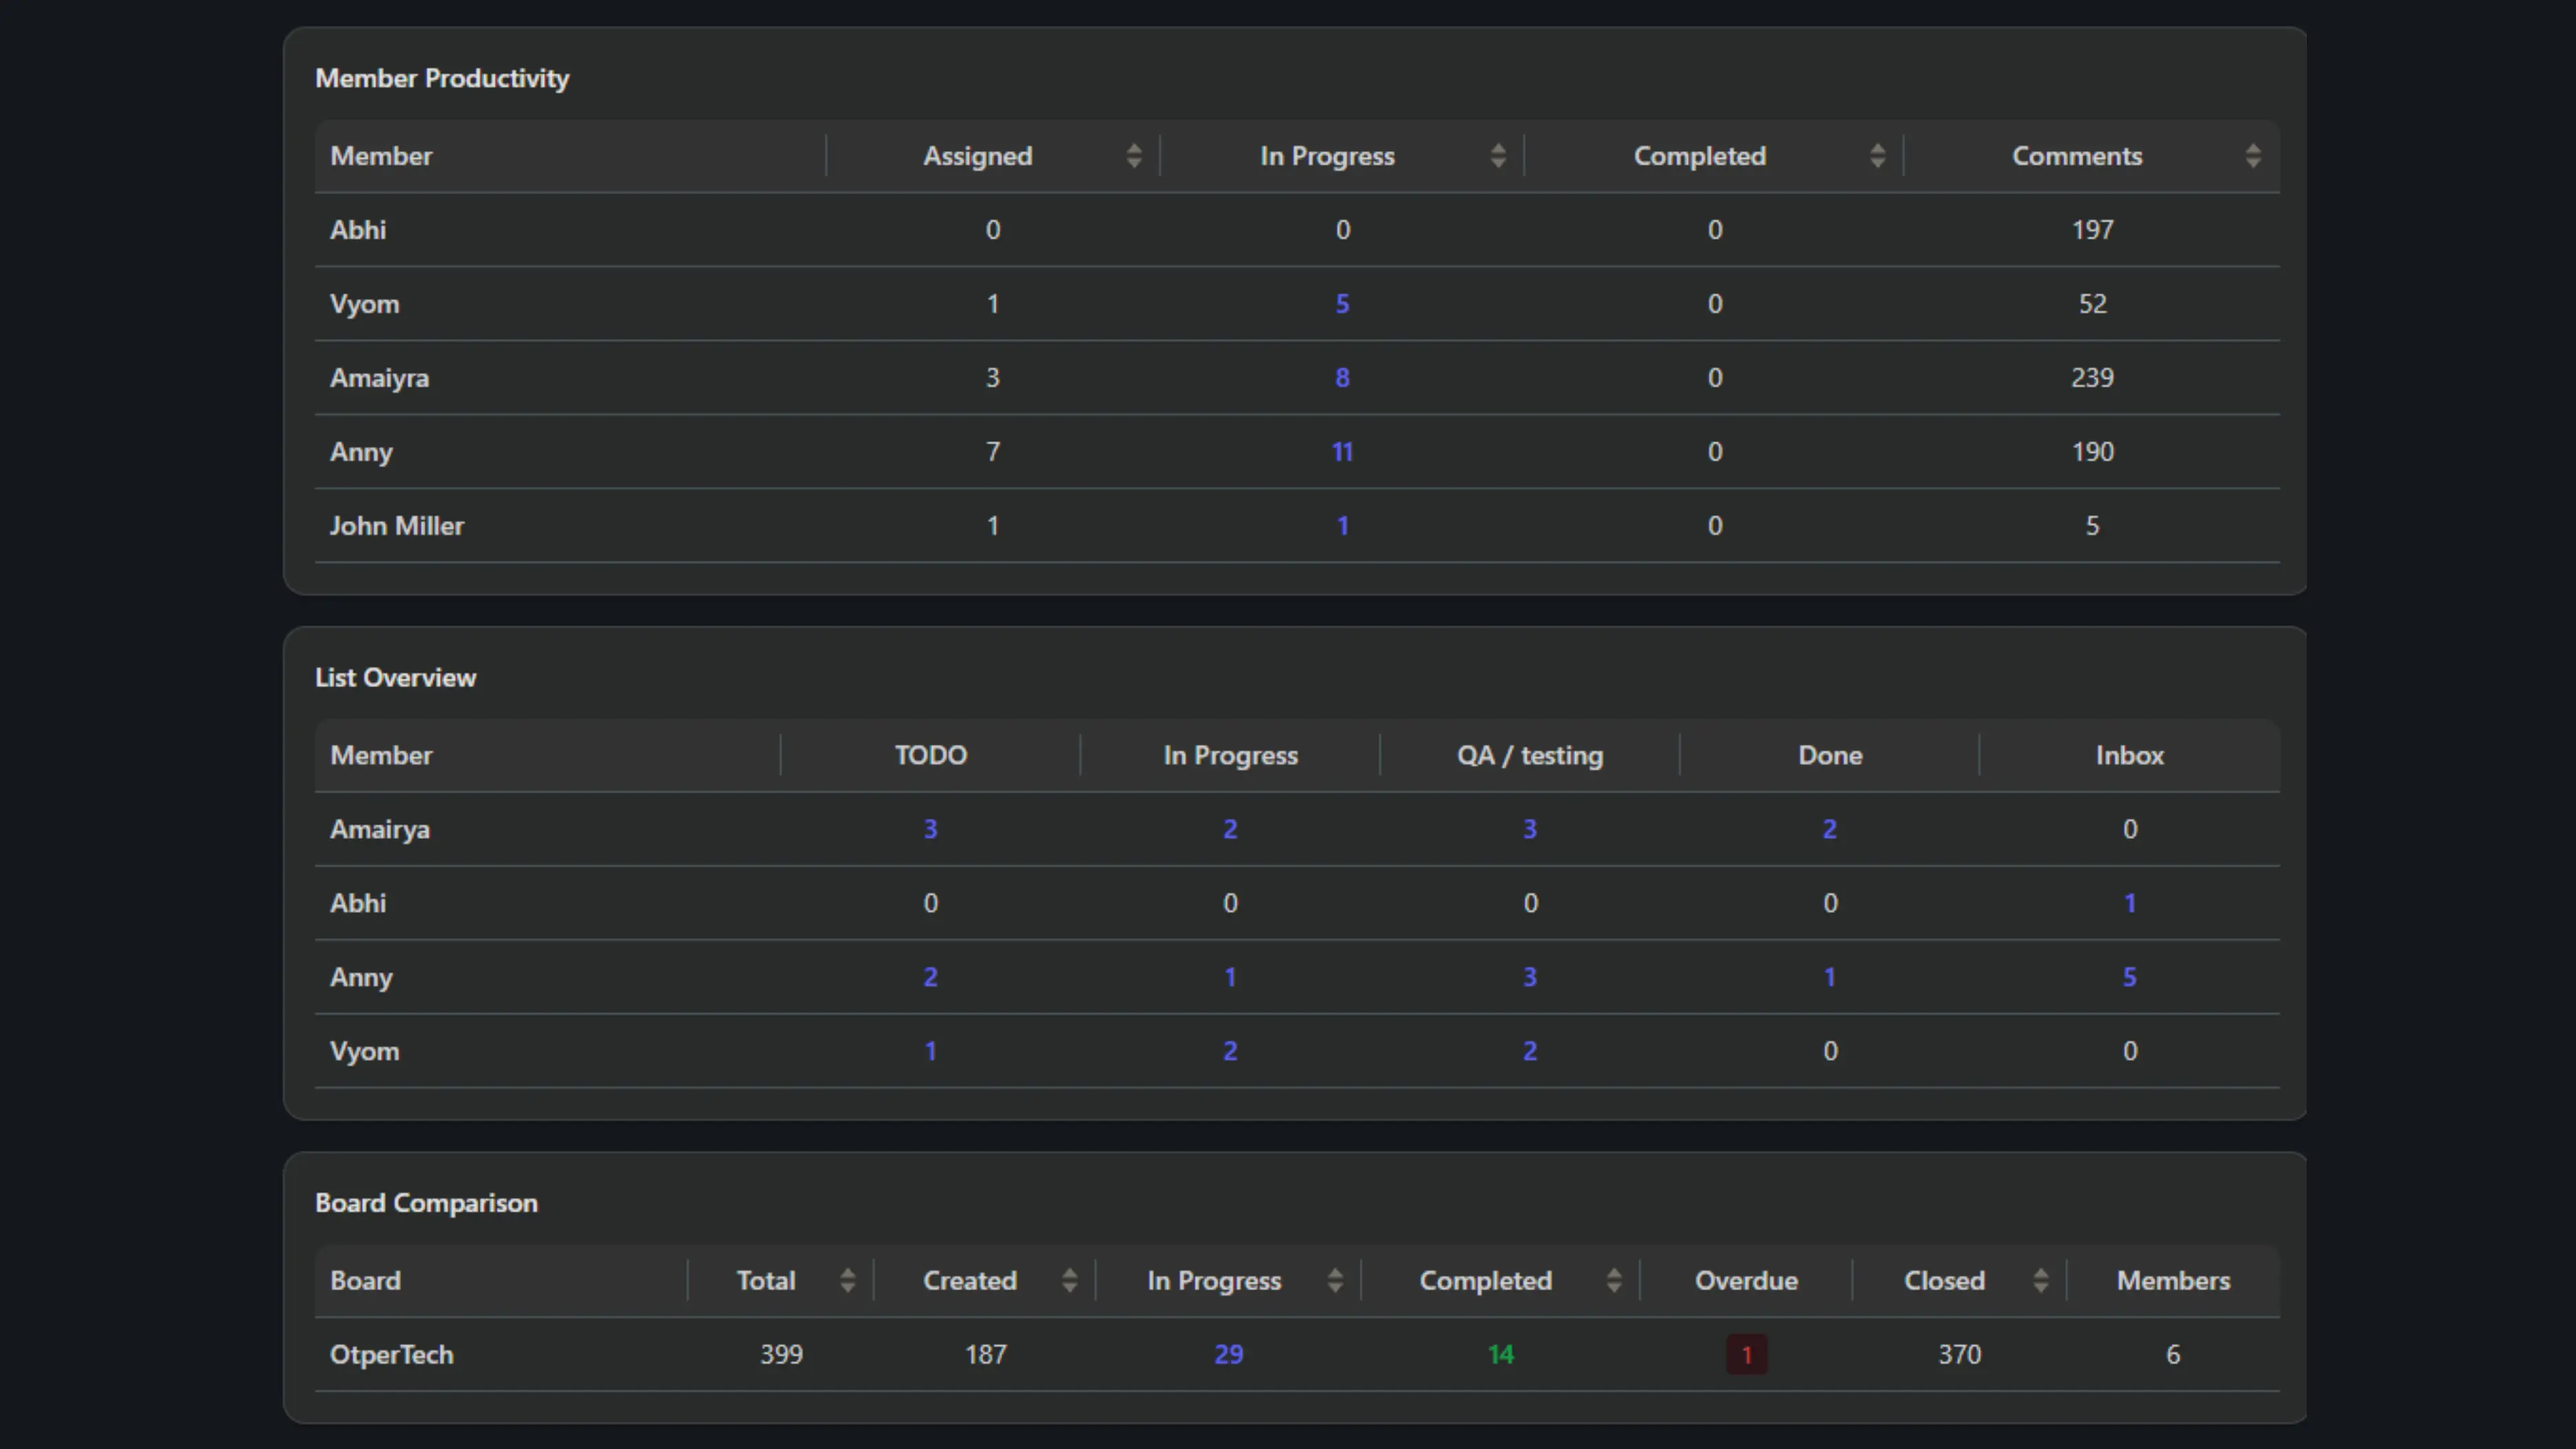Click the OtperTech created value 187

[x=985, y=1355]
